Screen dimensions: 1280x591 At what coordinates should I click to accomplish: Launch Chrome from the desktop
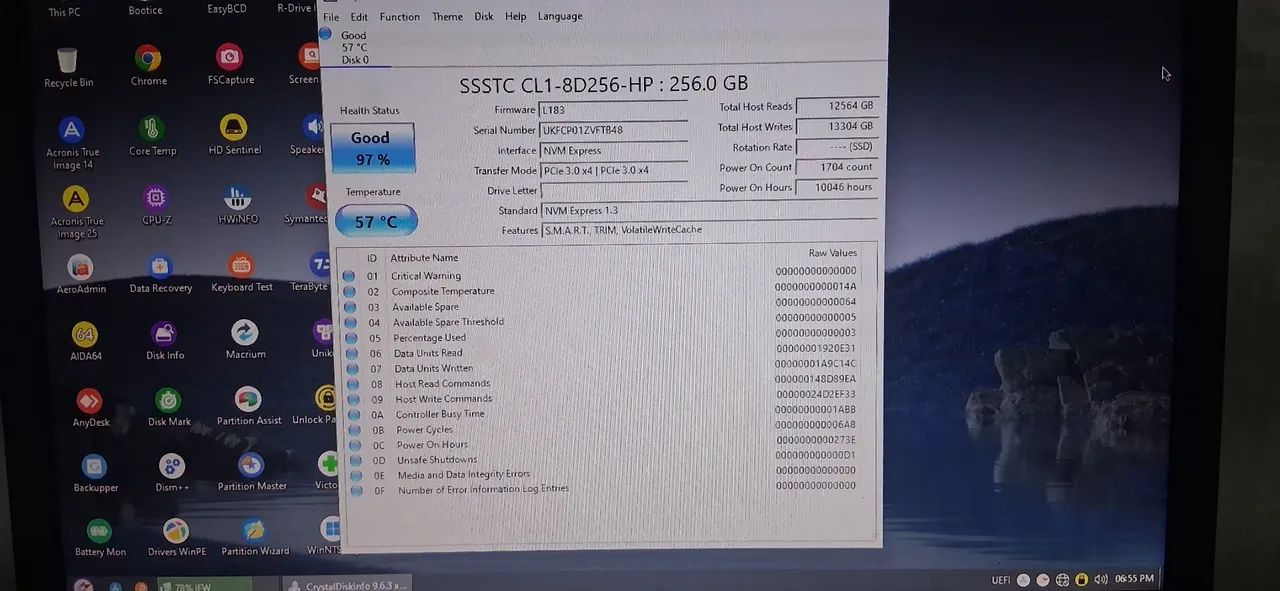point(148,66)
